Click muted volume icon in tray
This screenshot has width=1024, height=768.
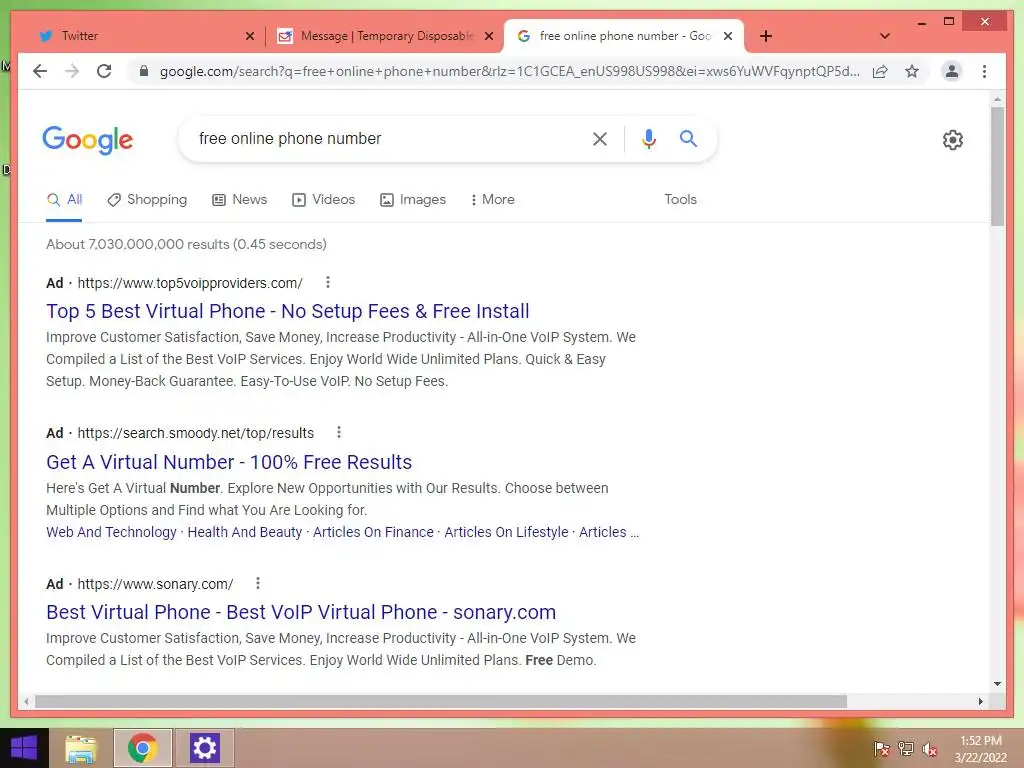(929, 749)
